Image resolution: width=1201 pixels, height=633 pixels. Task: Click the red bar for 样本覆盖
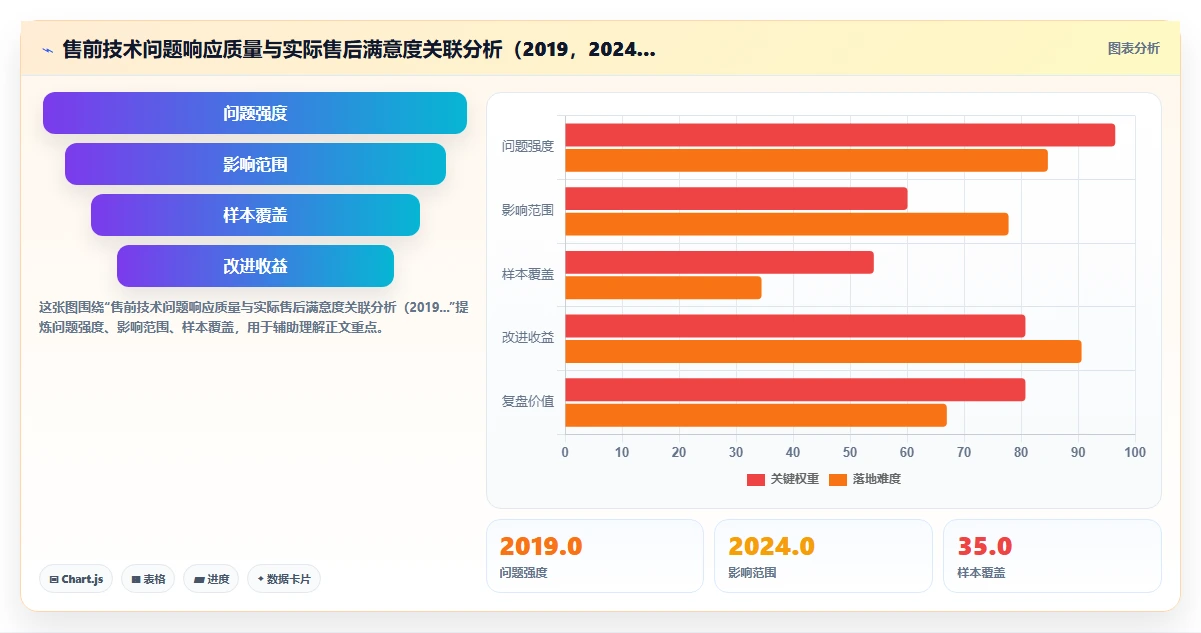(x=720, y=262)
